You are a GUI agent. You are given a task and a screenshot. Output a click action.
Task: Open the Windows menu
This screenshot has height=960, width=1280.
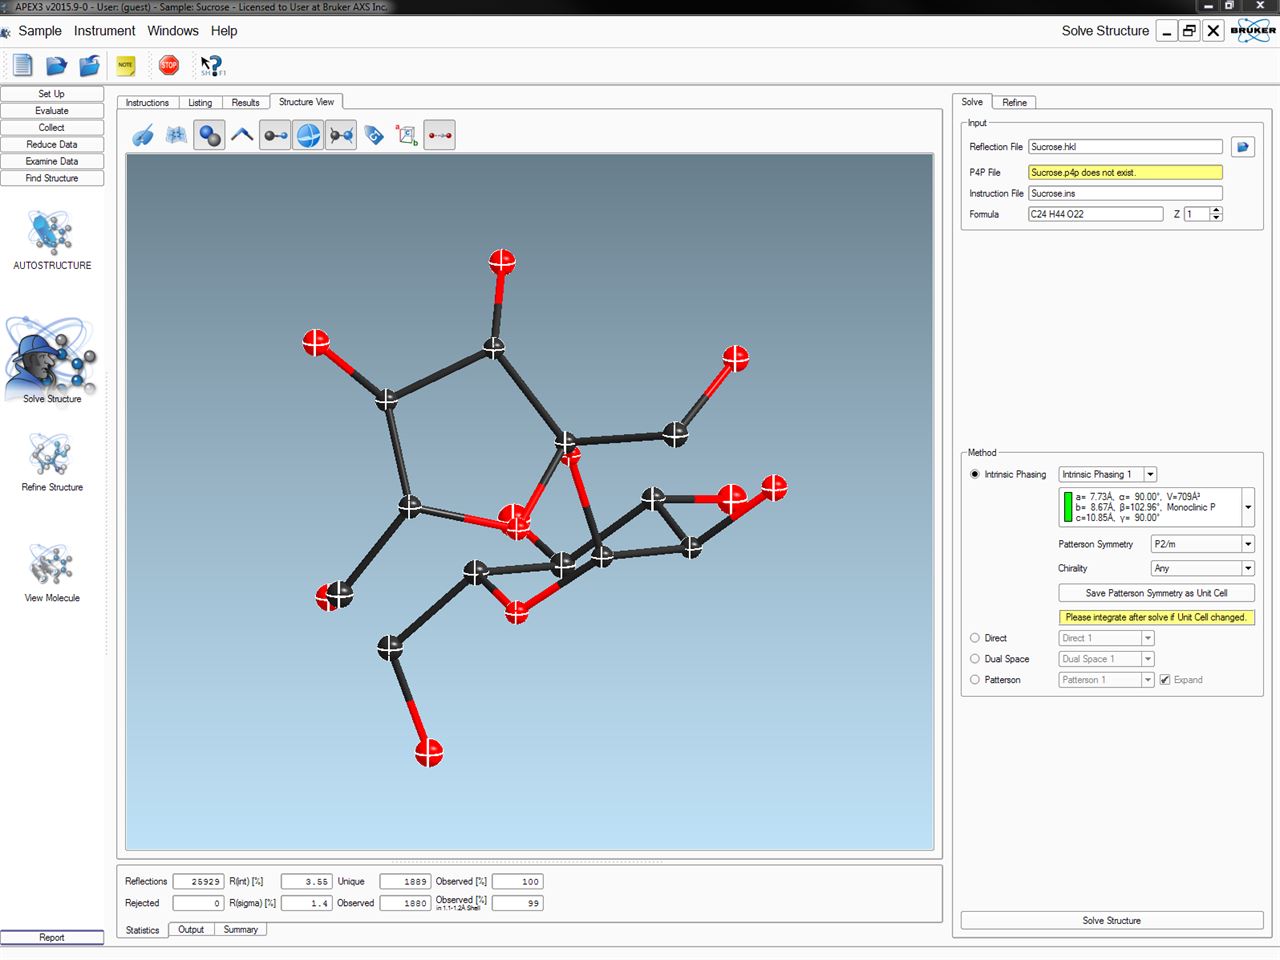(x=173, y=31)
